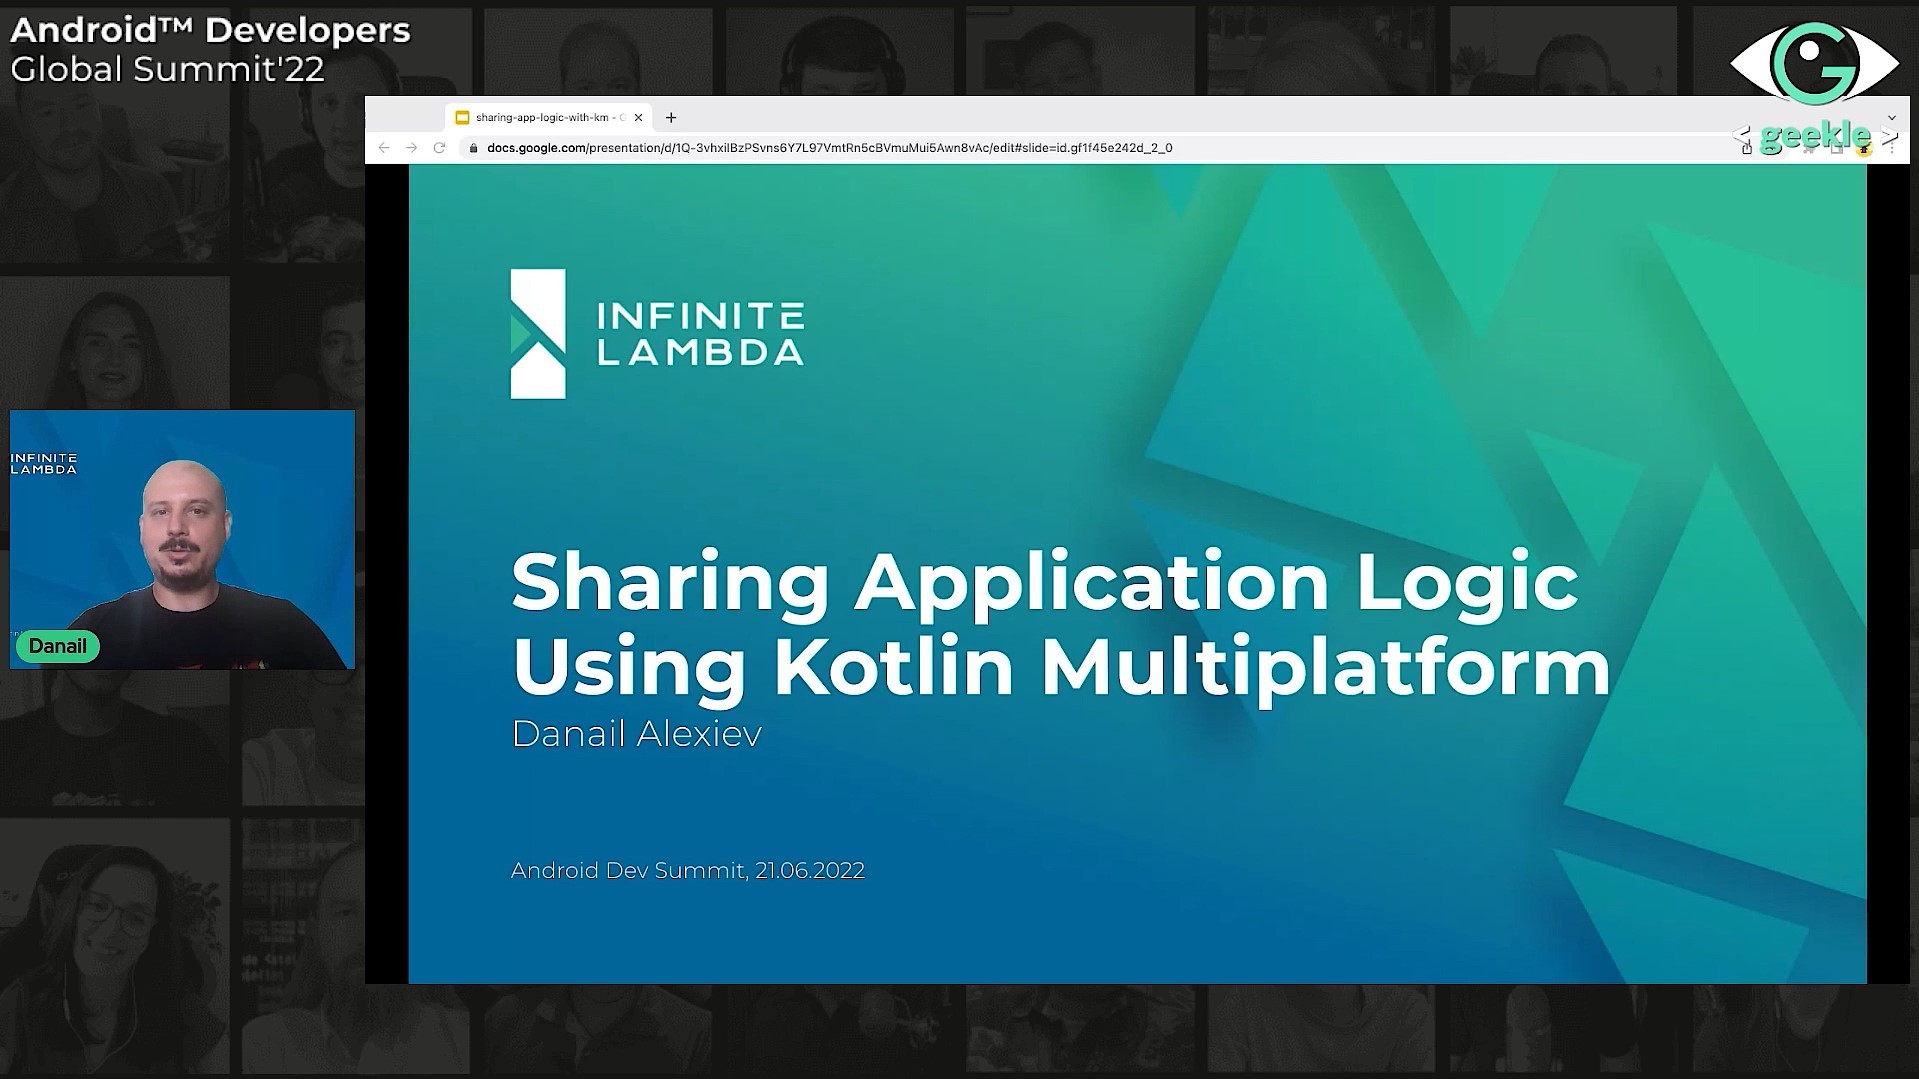The height and width of the screenshot is (1079, 1919).
Task: Click the 'Android™ Developers Global Summit'22' heading
Action: [x=210, y=49]
